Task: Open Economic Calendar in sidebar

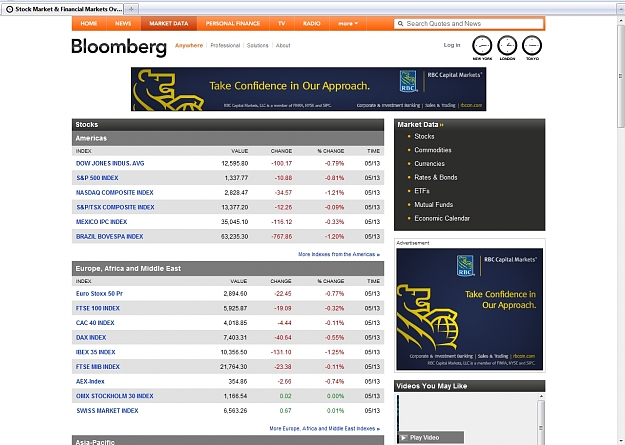Action: point(442,218)
